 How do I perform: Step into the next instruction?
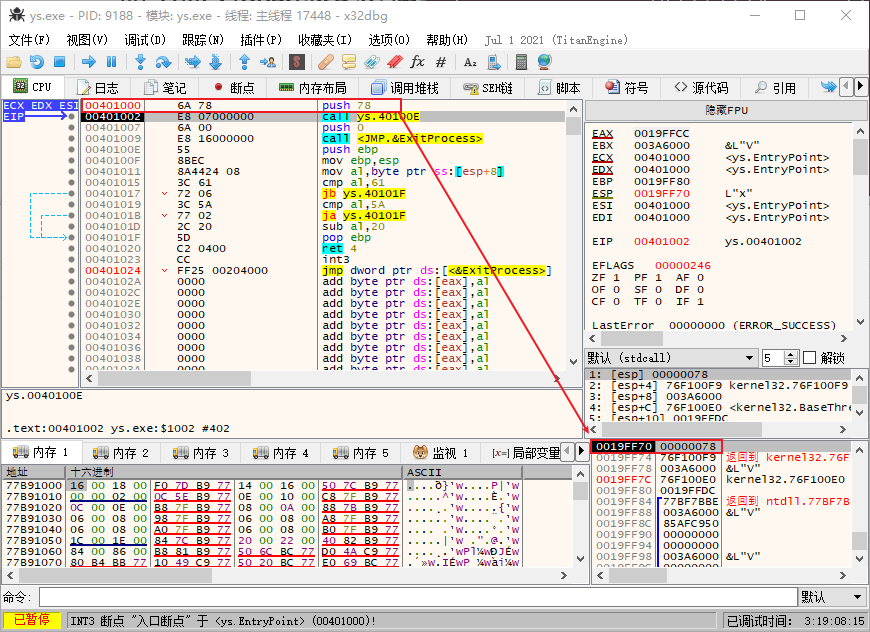(x=140, y=62)
